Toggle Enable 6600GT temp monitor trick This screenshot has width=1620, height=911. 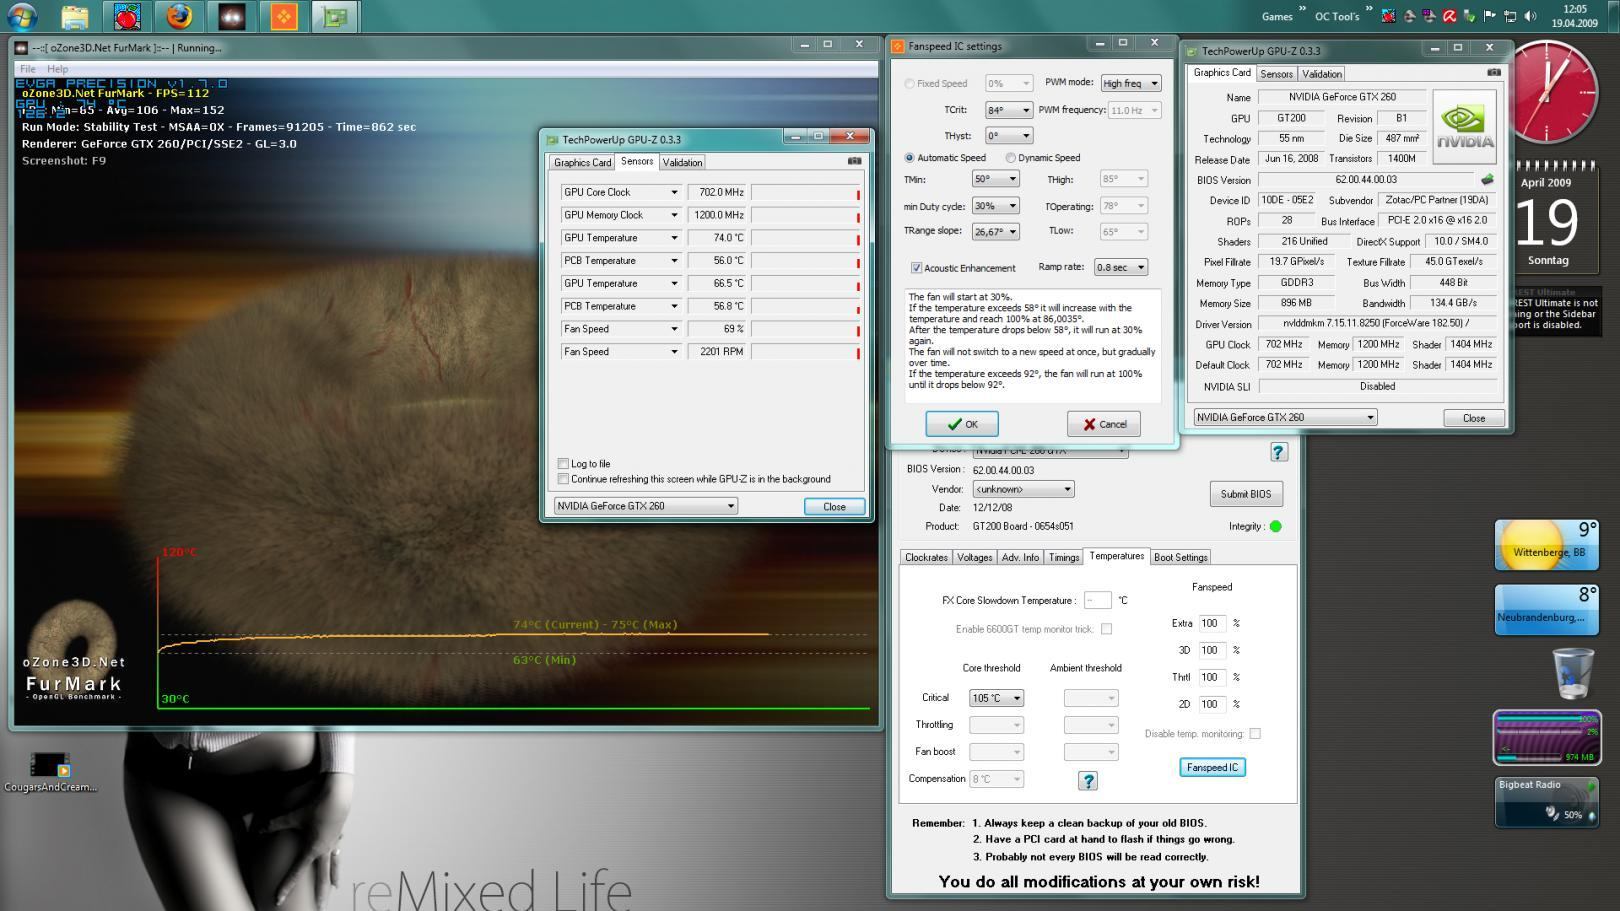point(1106,629)
